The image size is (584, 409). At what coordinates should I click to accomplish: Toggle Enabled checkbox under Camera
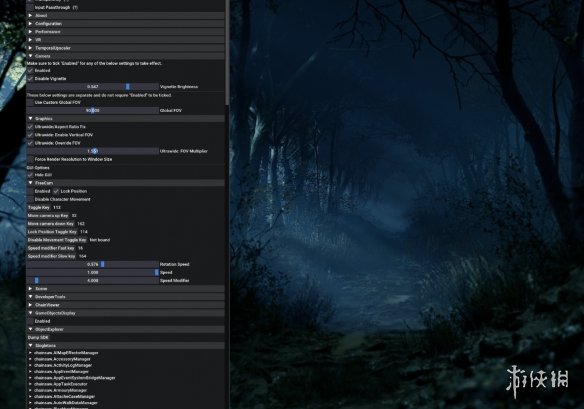coord(30,70)
